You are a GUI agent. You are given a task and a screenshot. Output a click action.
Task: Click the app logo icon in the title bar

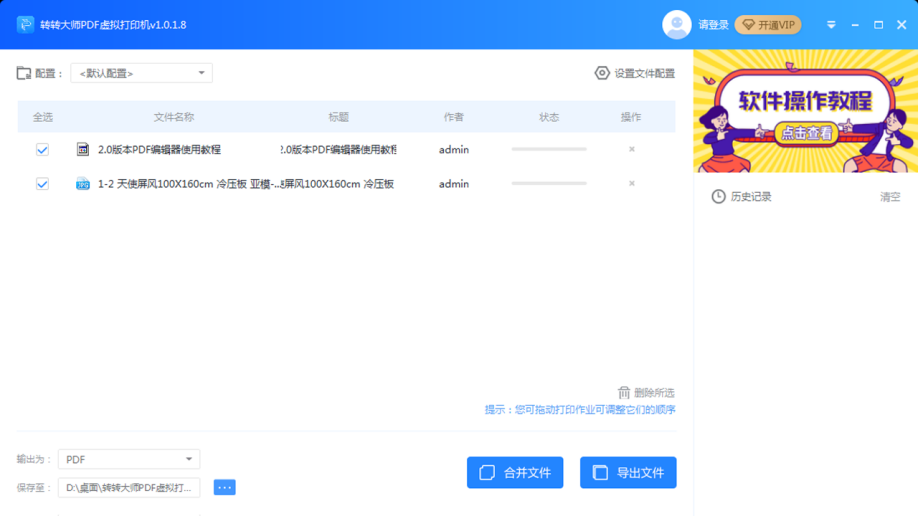pyautogui.click(x=25, y=25)
